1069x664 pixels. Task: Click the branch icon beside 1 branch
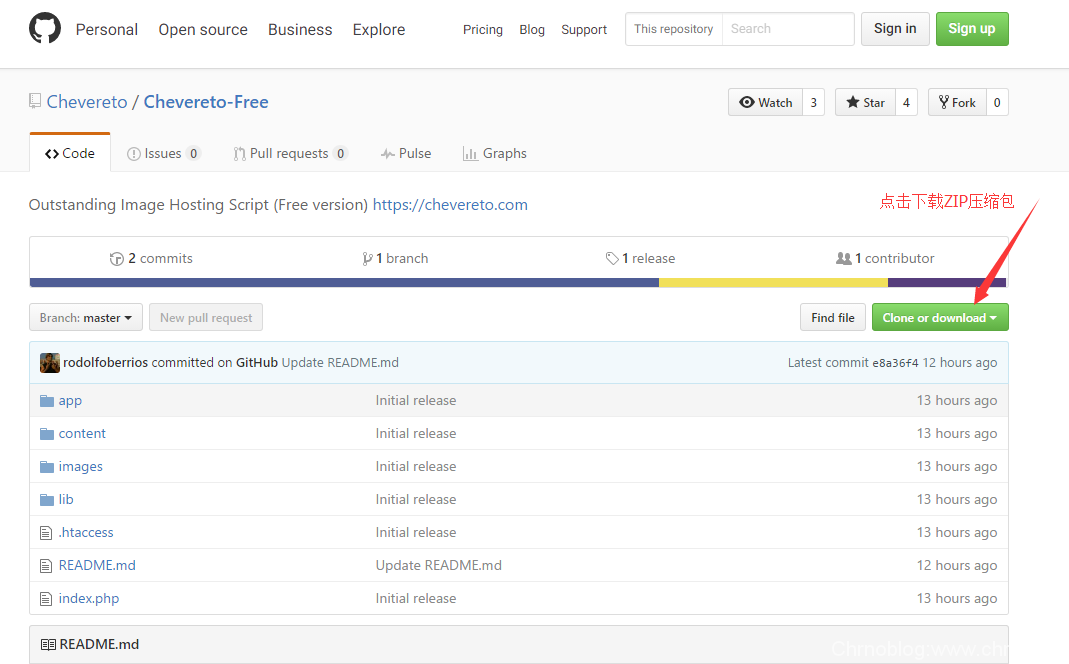(367, 258)
